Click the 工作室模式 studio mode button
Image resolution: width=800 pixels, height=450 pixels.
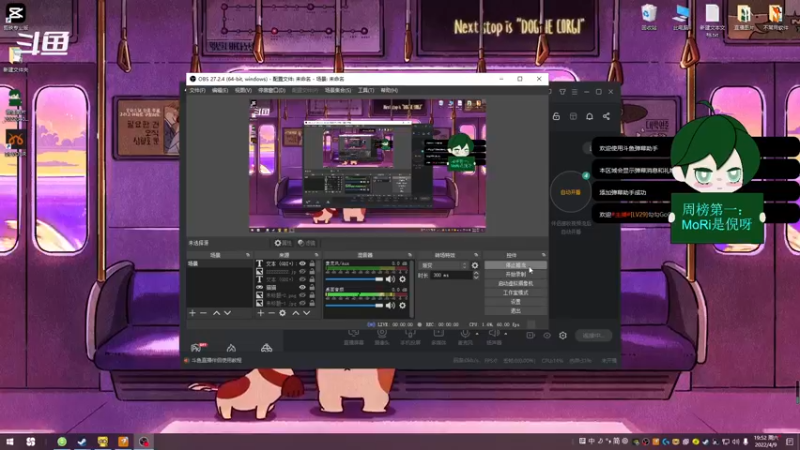point(515,293)
